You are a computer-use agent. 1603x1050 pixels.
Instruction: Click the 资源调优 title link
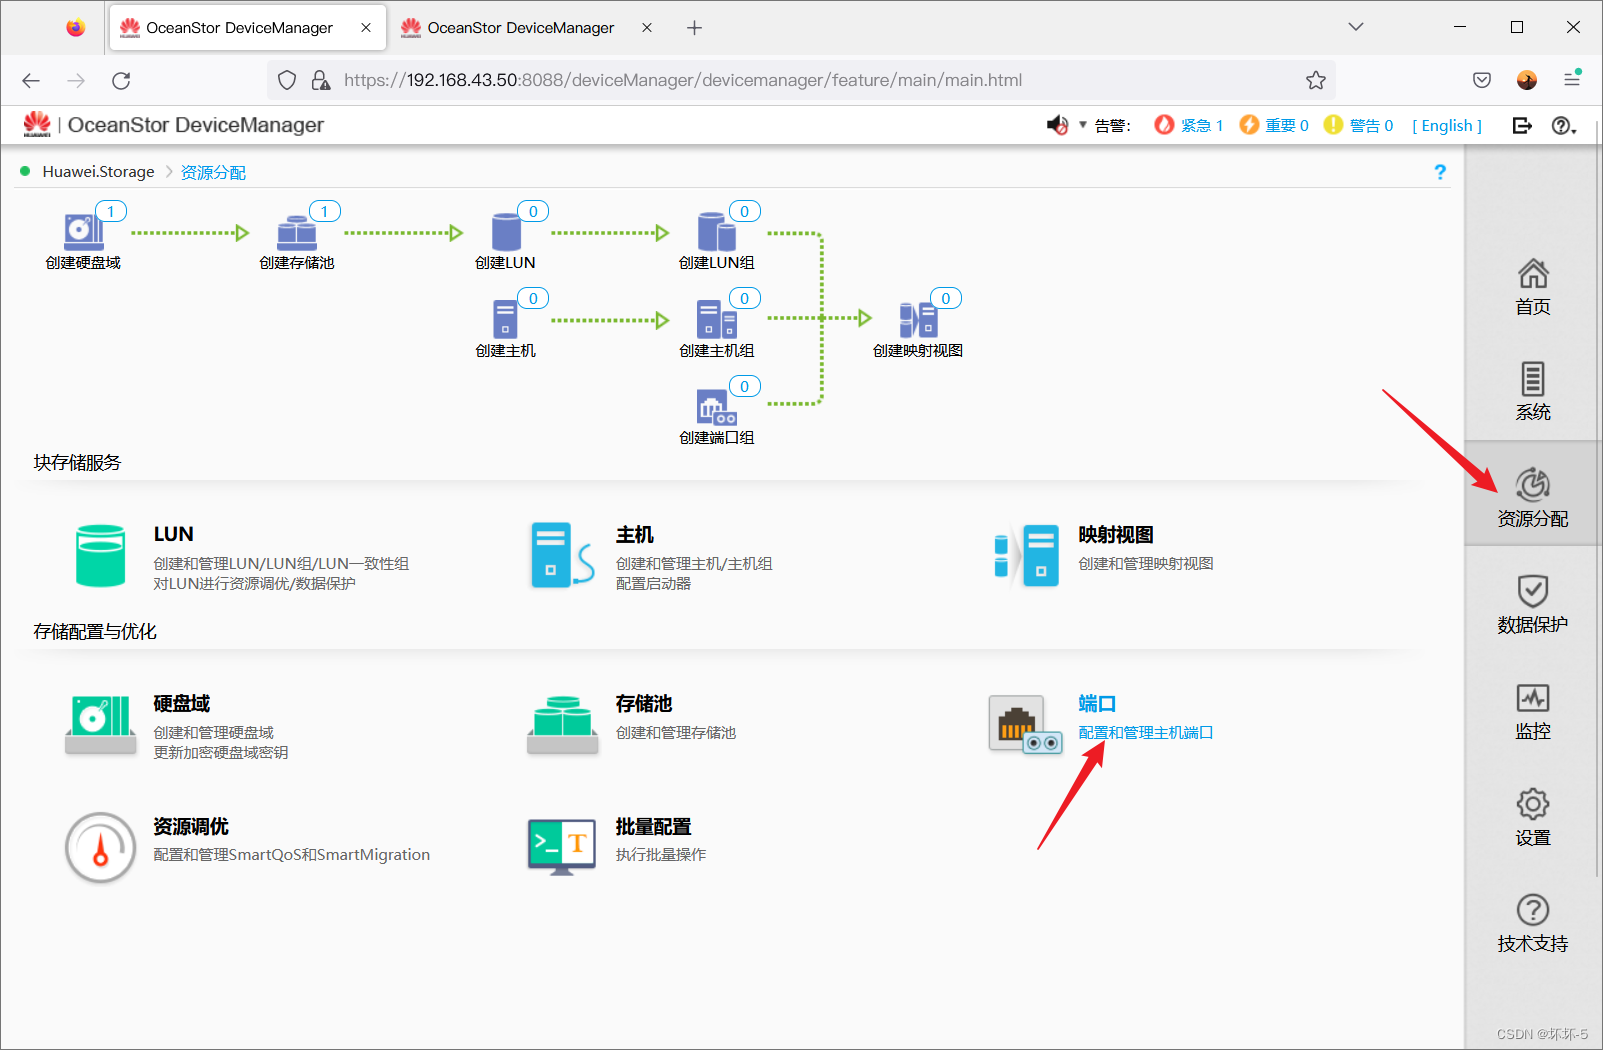191,827
